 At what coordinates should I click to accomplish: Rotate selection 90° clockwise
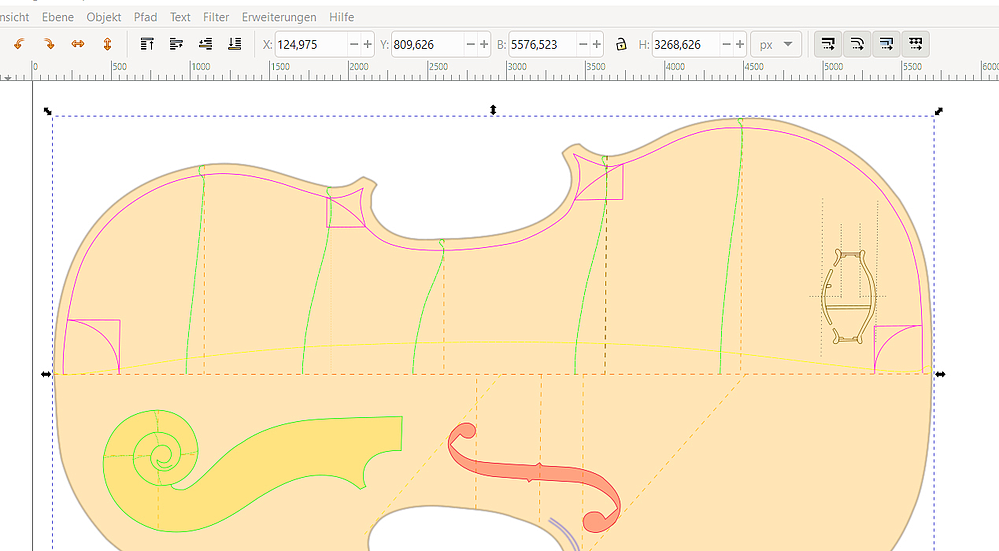(47, 44)
